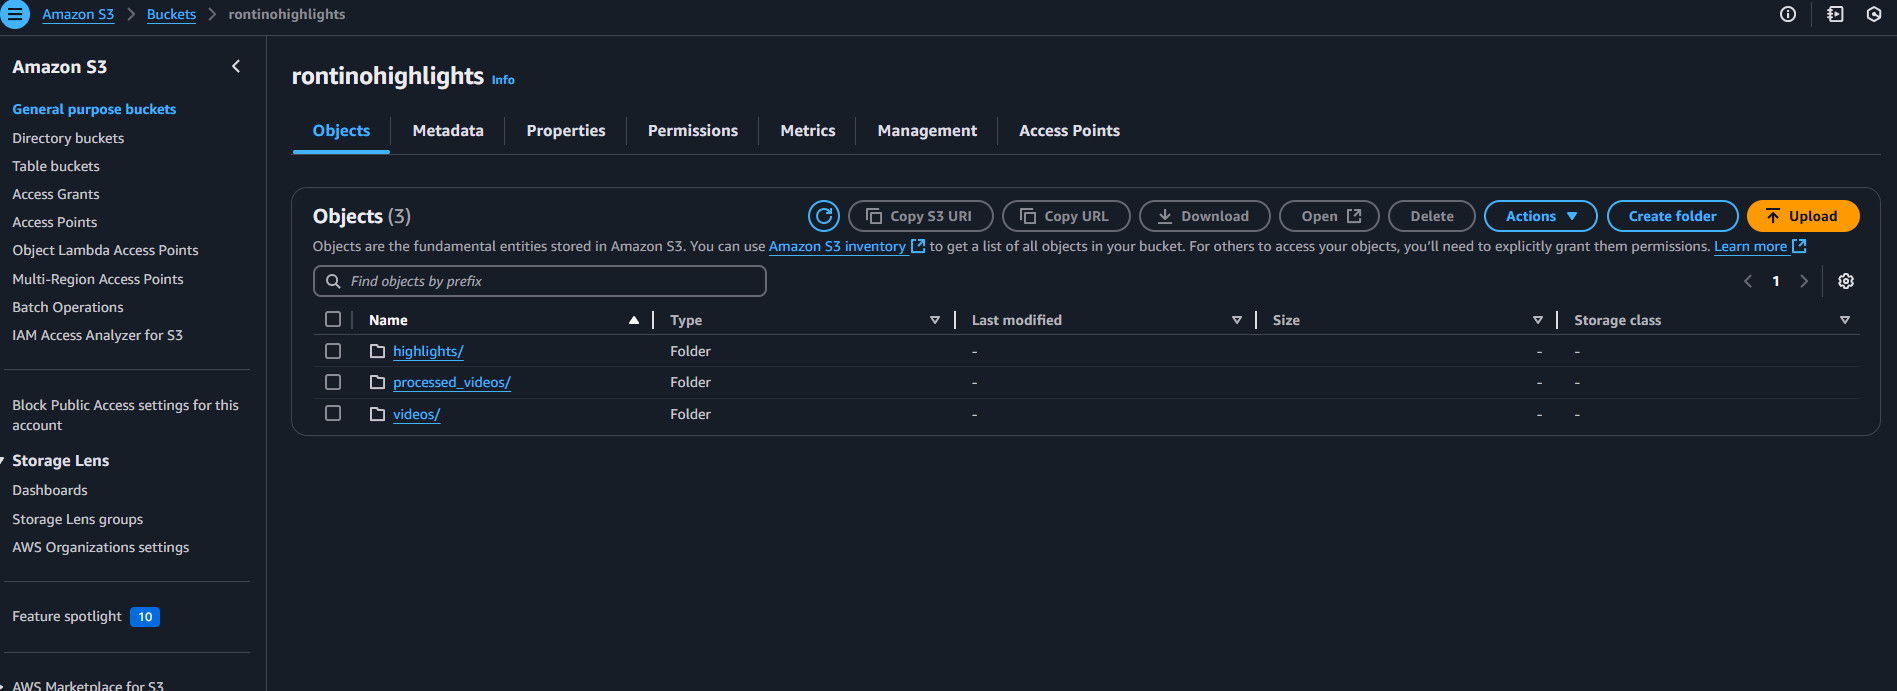Open the Management tab
1897x691 pixels.
click(927, 131)
